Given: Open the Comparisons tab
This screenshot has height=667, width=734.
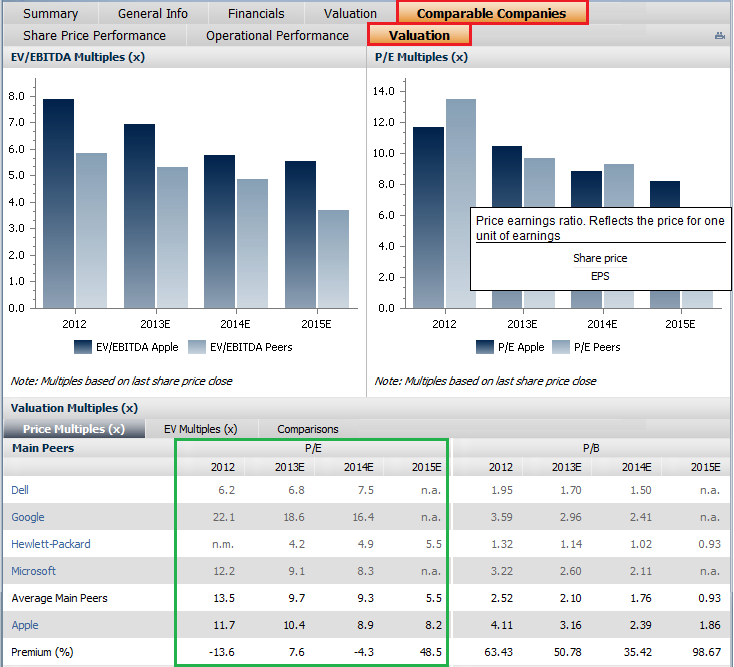Looking at the screenshot, I should 308,429.
